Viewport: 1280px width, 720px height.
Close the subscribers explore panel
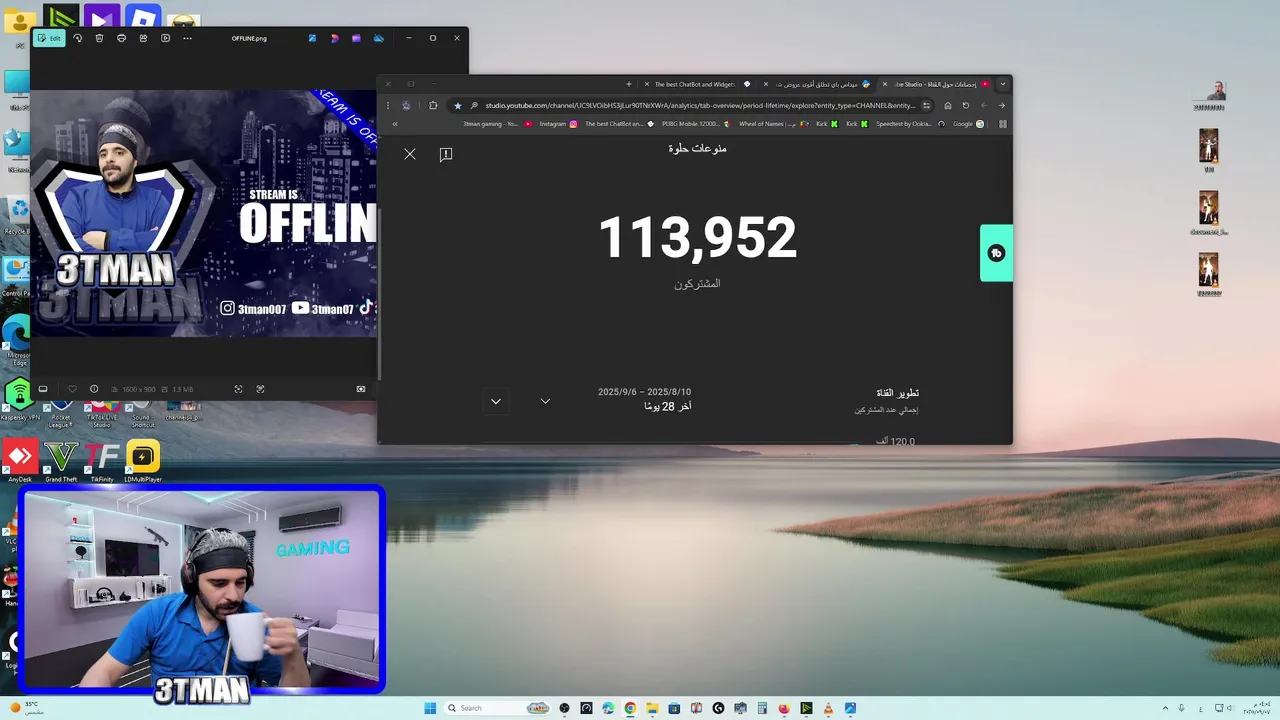410,154
